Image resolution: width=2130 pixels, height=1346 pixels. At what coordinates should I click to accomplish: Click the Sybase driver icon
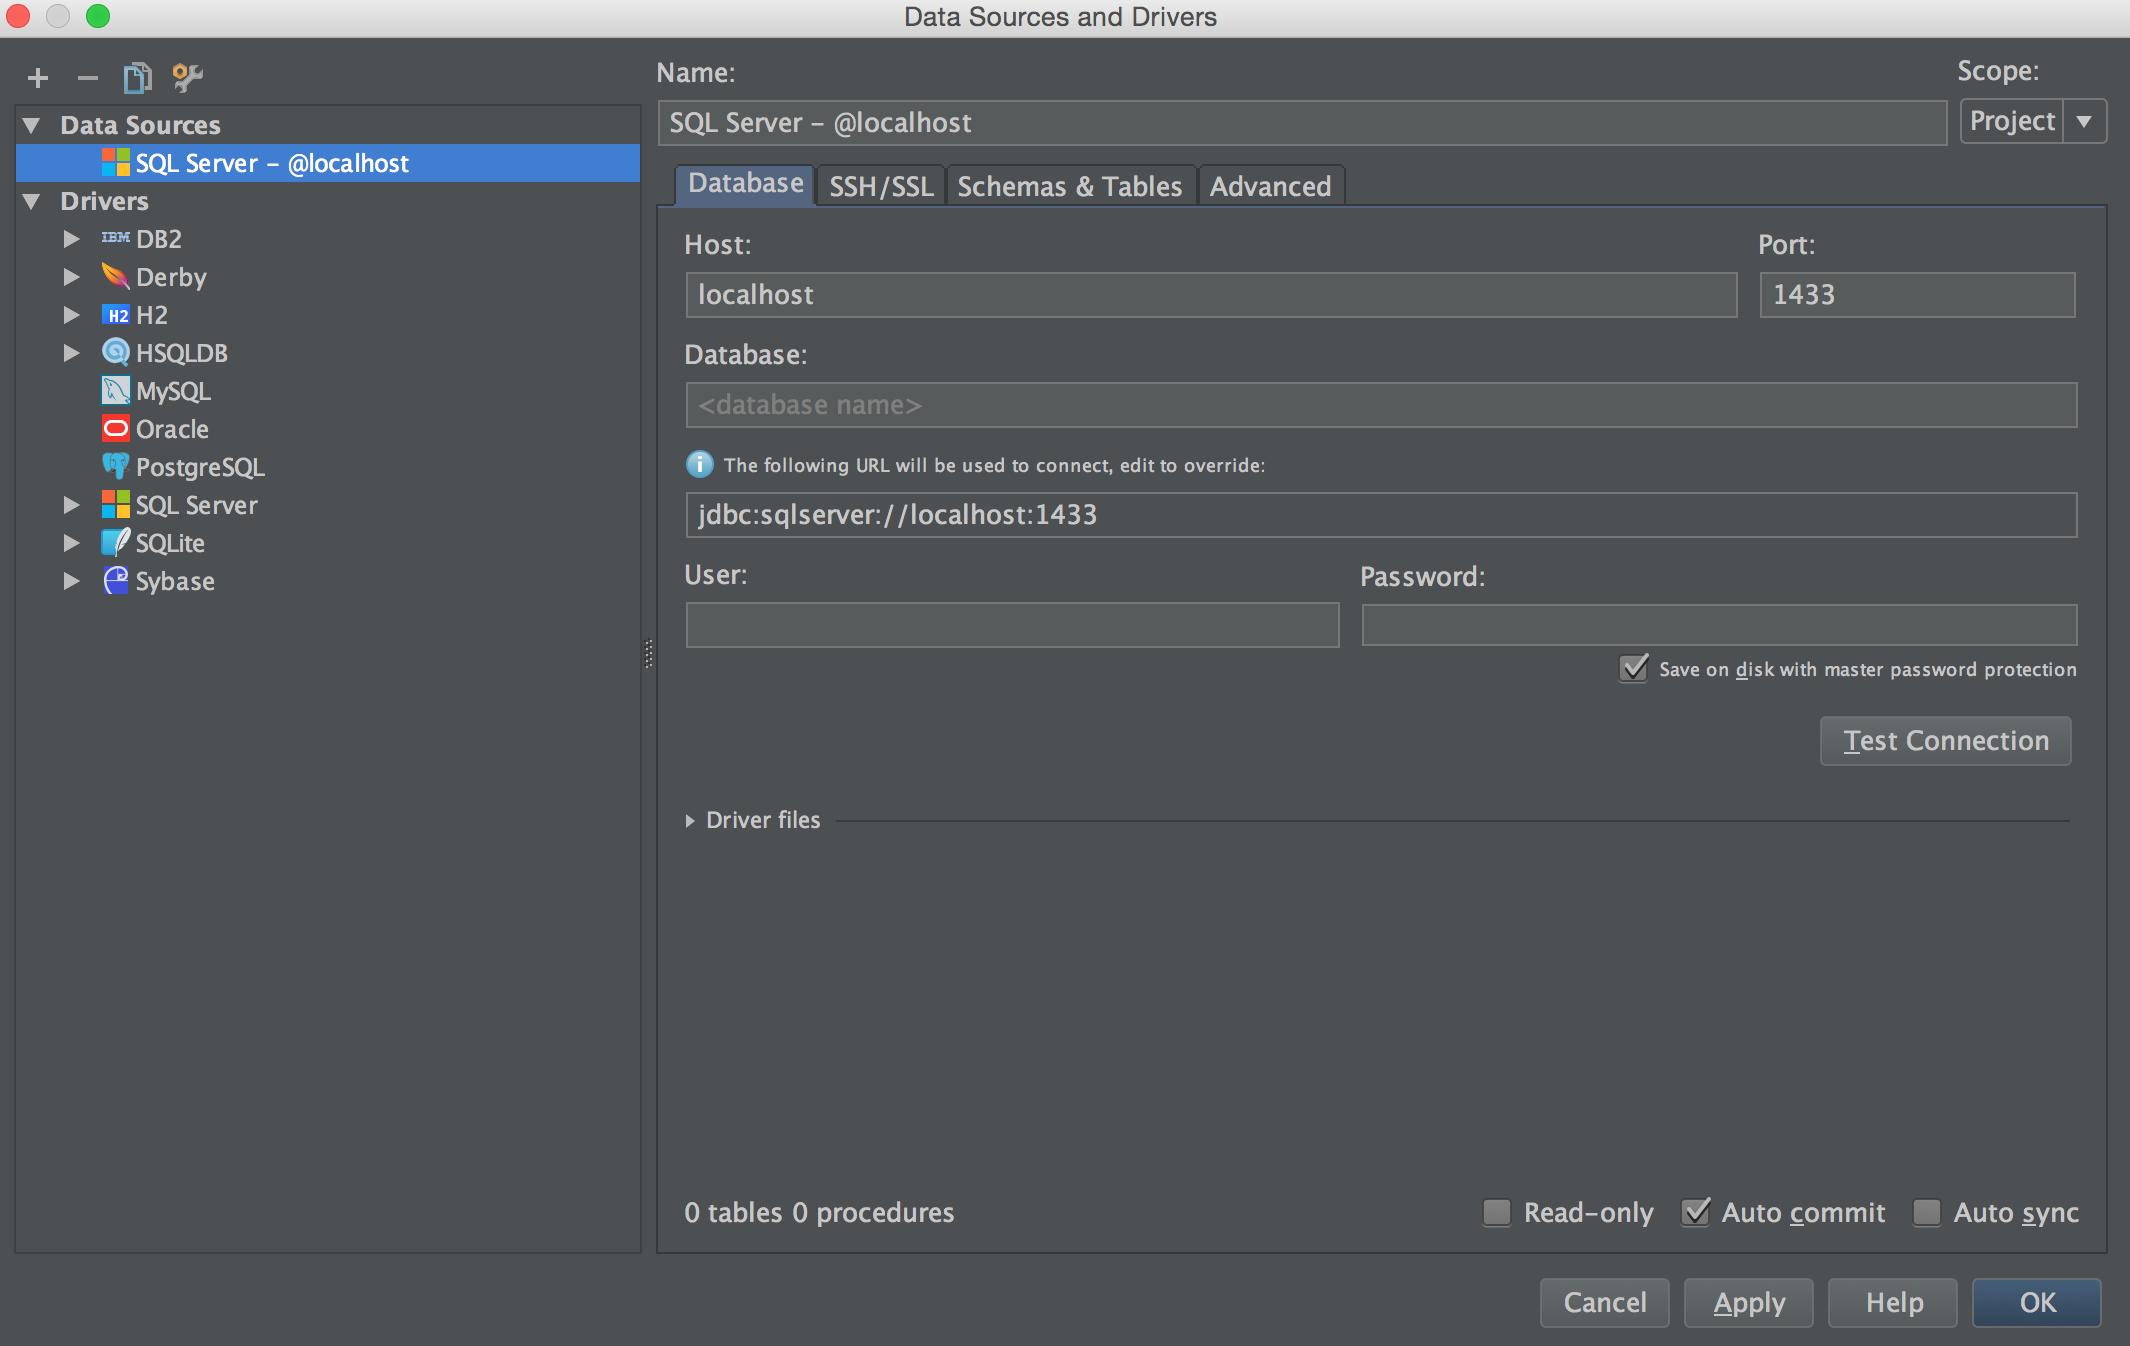(115, 580)
